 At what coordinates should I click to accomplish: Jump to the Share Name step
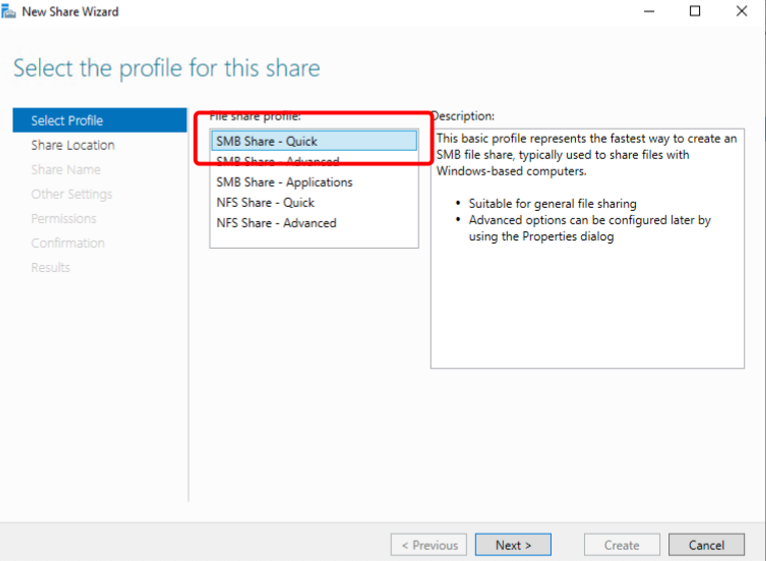click(66, 170)
